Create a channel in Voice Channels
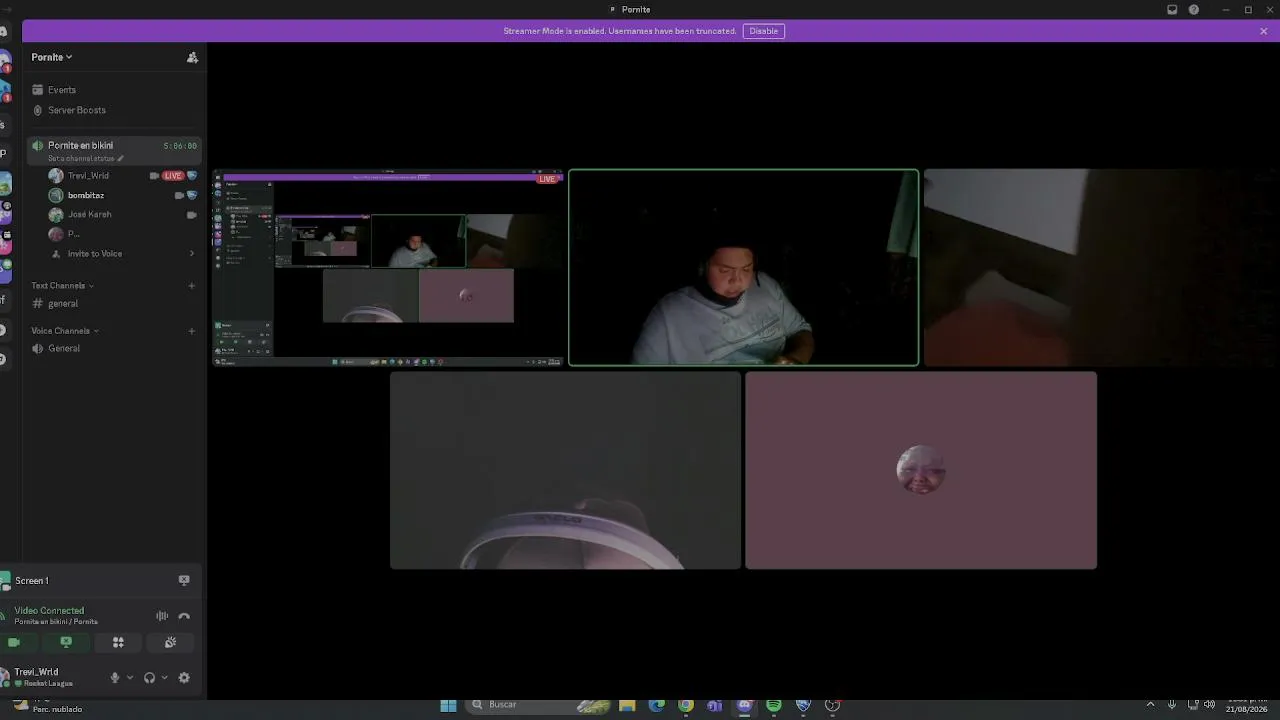This screenshot has width=1280, height=720. click(x=192, y=331)
